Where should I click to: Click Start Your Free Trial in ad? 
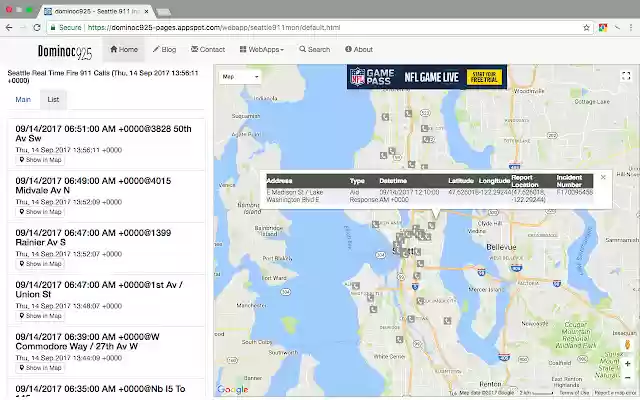pyautogui.click(x=484, y=77)
